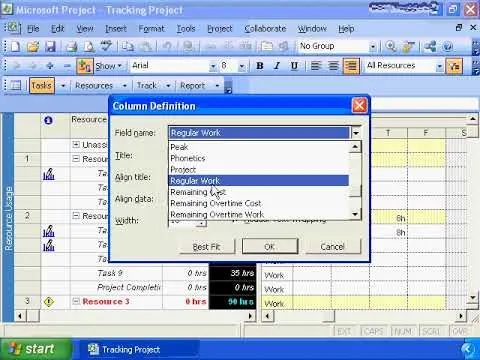Screen dimensions: 480x360
Task: Open the Show outline dropdown
Action: (108, 66)
